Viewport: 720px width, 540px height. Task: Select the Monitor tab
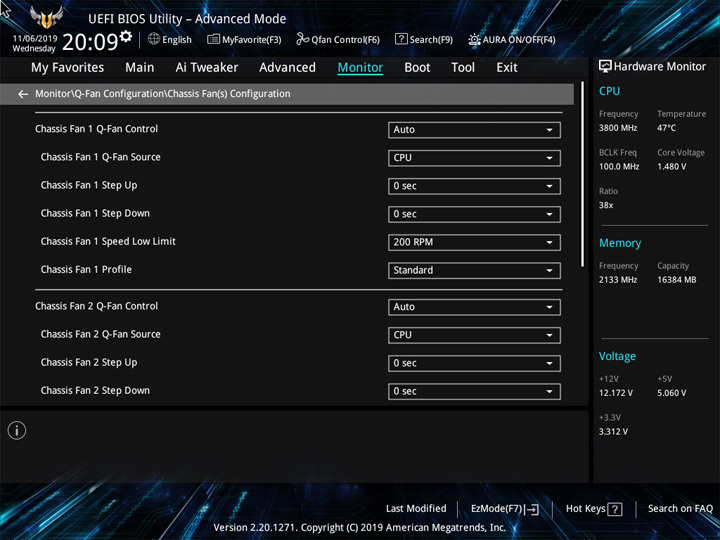click(x=360, y=68)
